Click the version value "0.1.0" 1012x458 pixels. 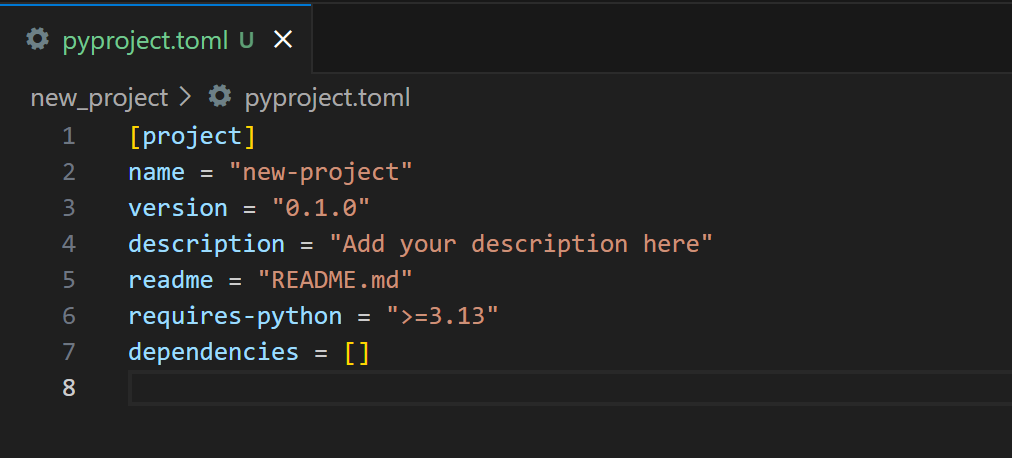(x=321, y=208)
